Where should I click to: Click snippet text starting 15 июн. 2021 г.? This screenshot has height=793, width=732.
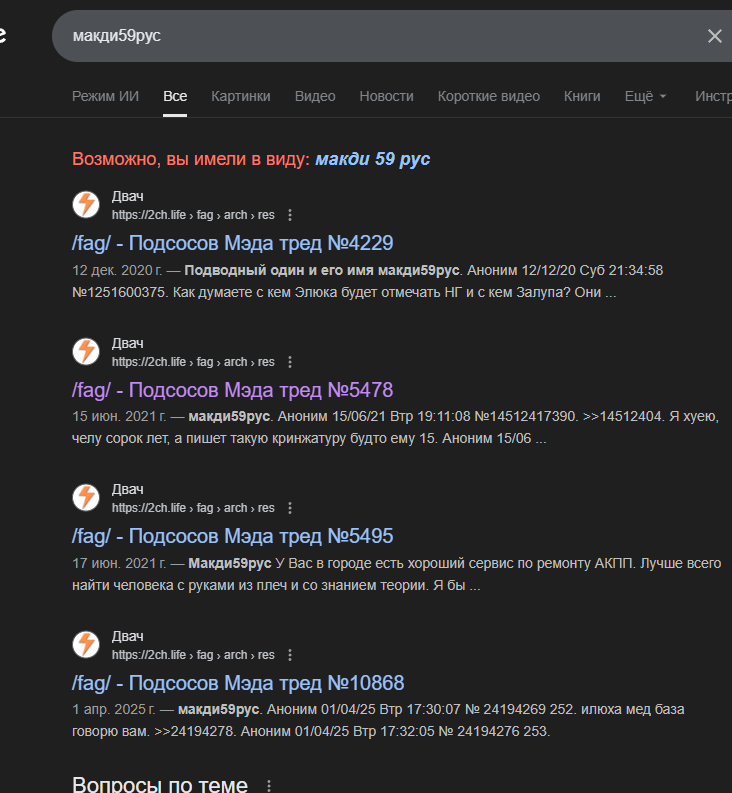tap(395, 427)
